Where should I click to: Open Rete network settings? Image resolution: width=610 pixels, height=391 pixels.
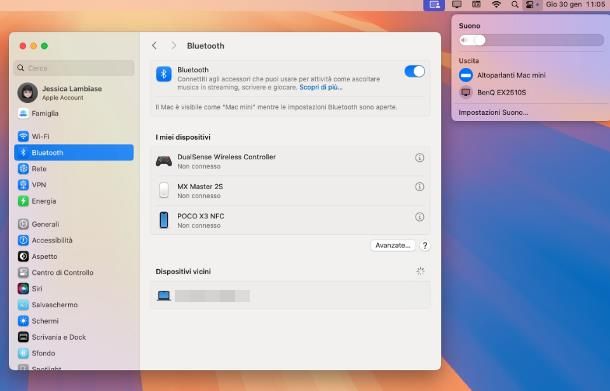click(x=74, y=168)
